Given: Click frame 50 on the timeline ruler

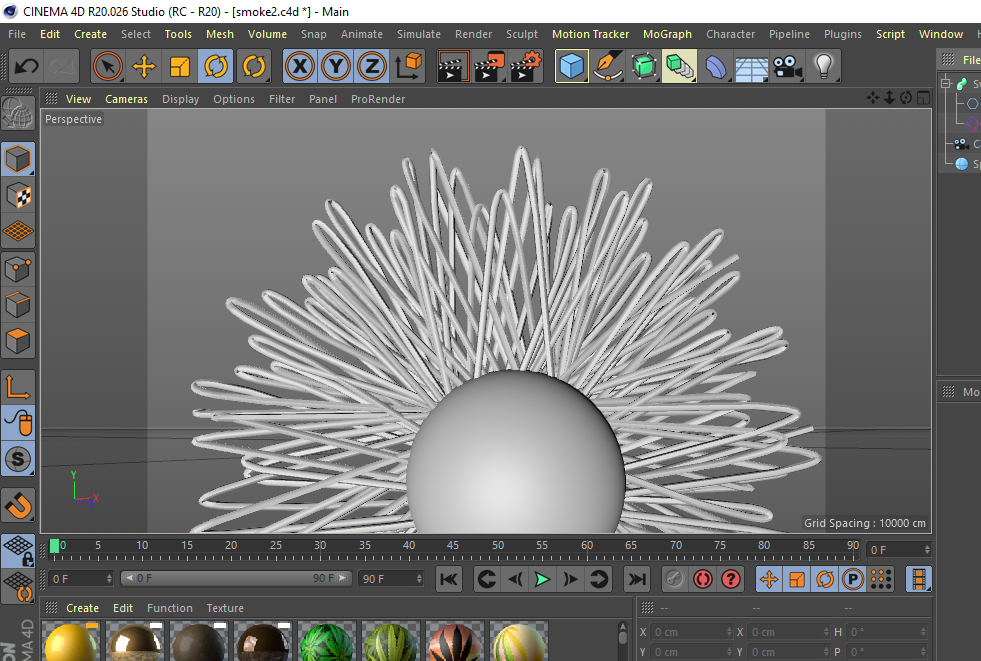Looking at the screenshot, I should 497,548.
